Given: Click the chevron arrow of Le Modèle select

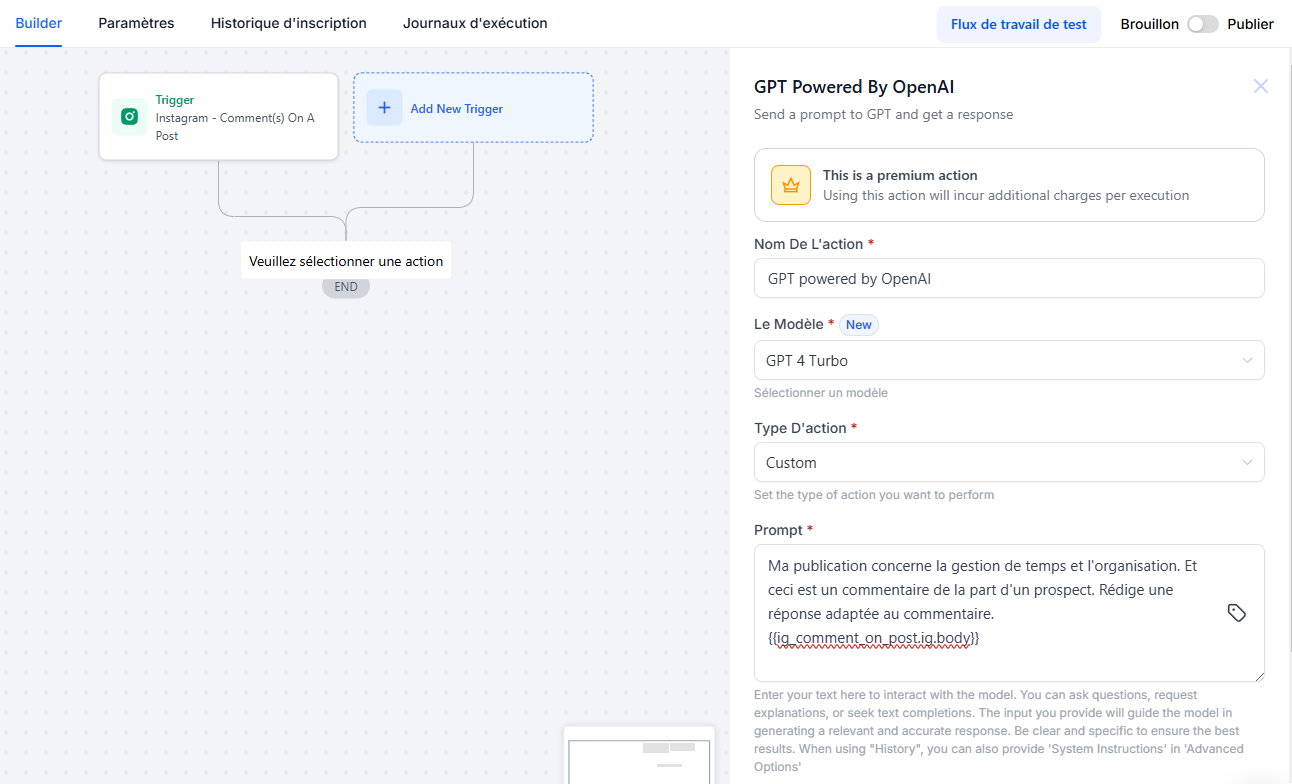Looking at the screenshot, I should tap(1247, 360).
